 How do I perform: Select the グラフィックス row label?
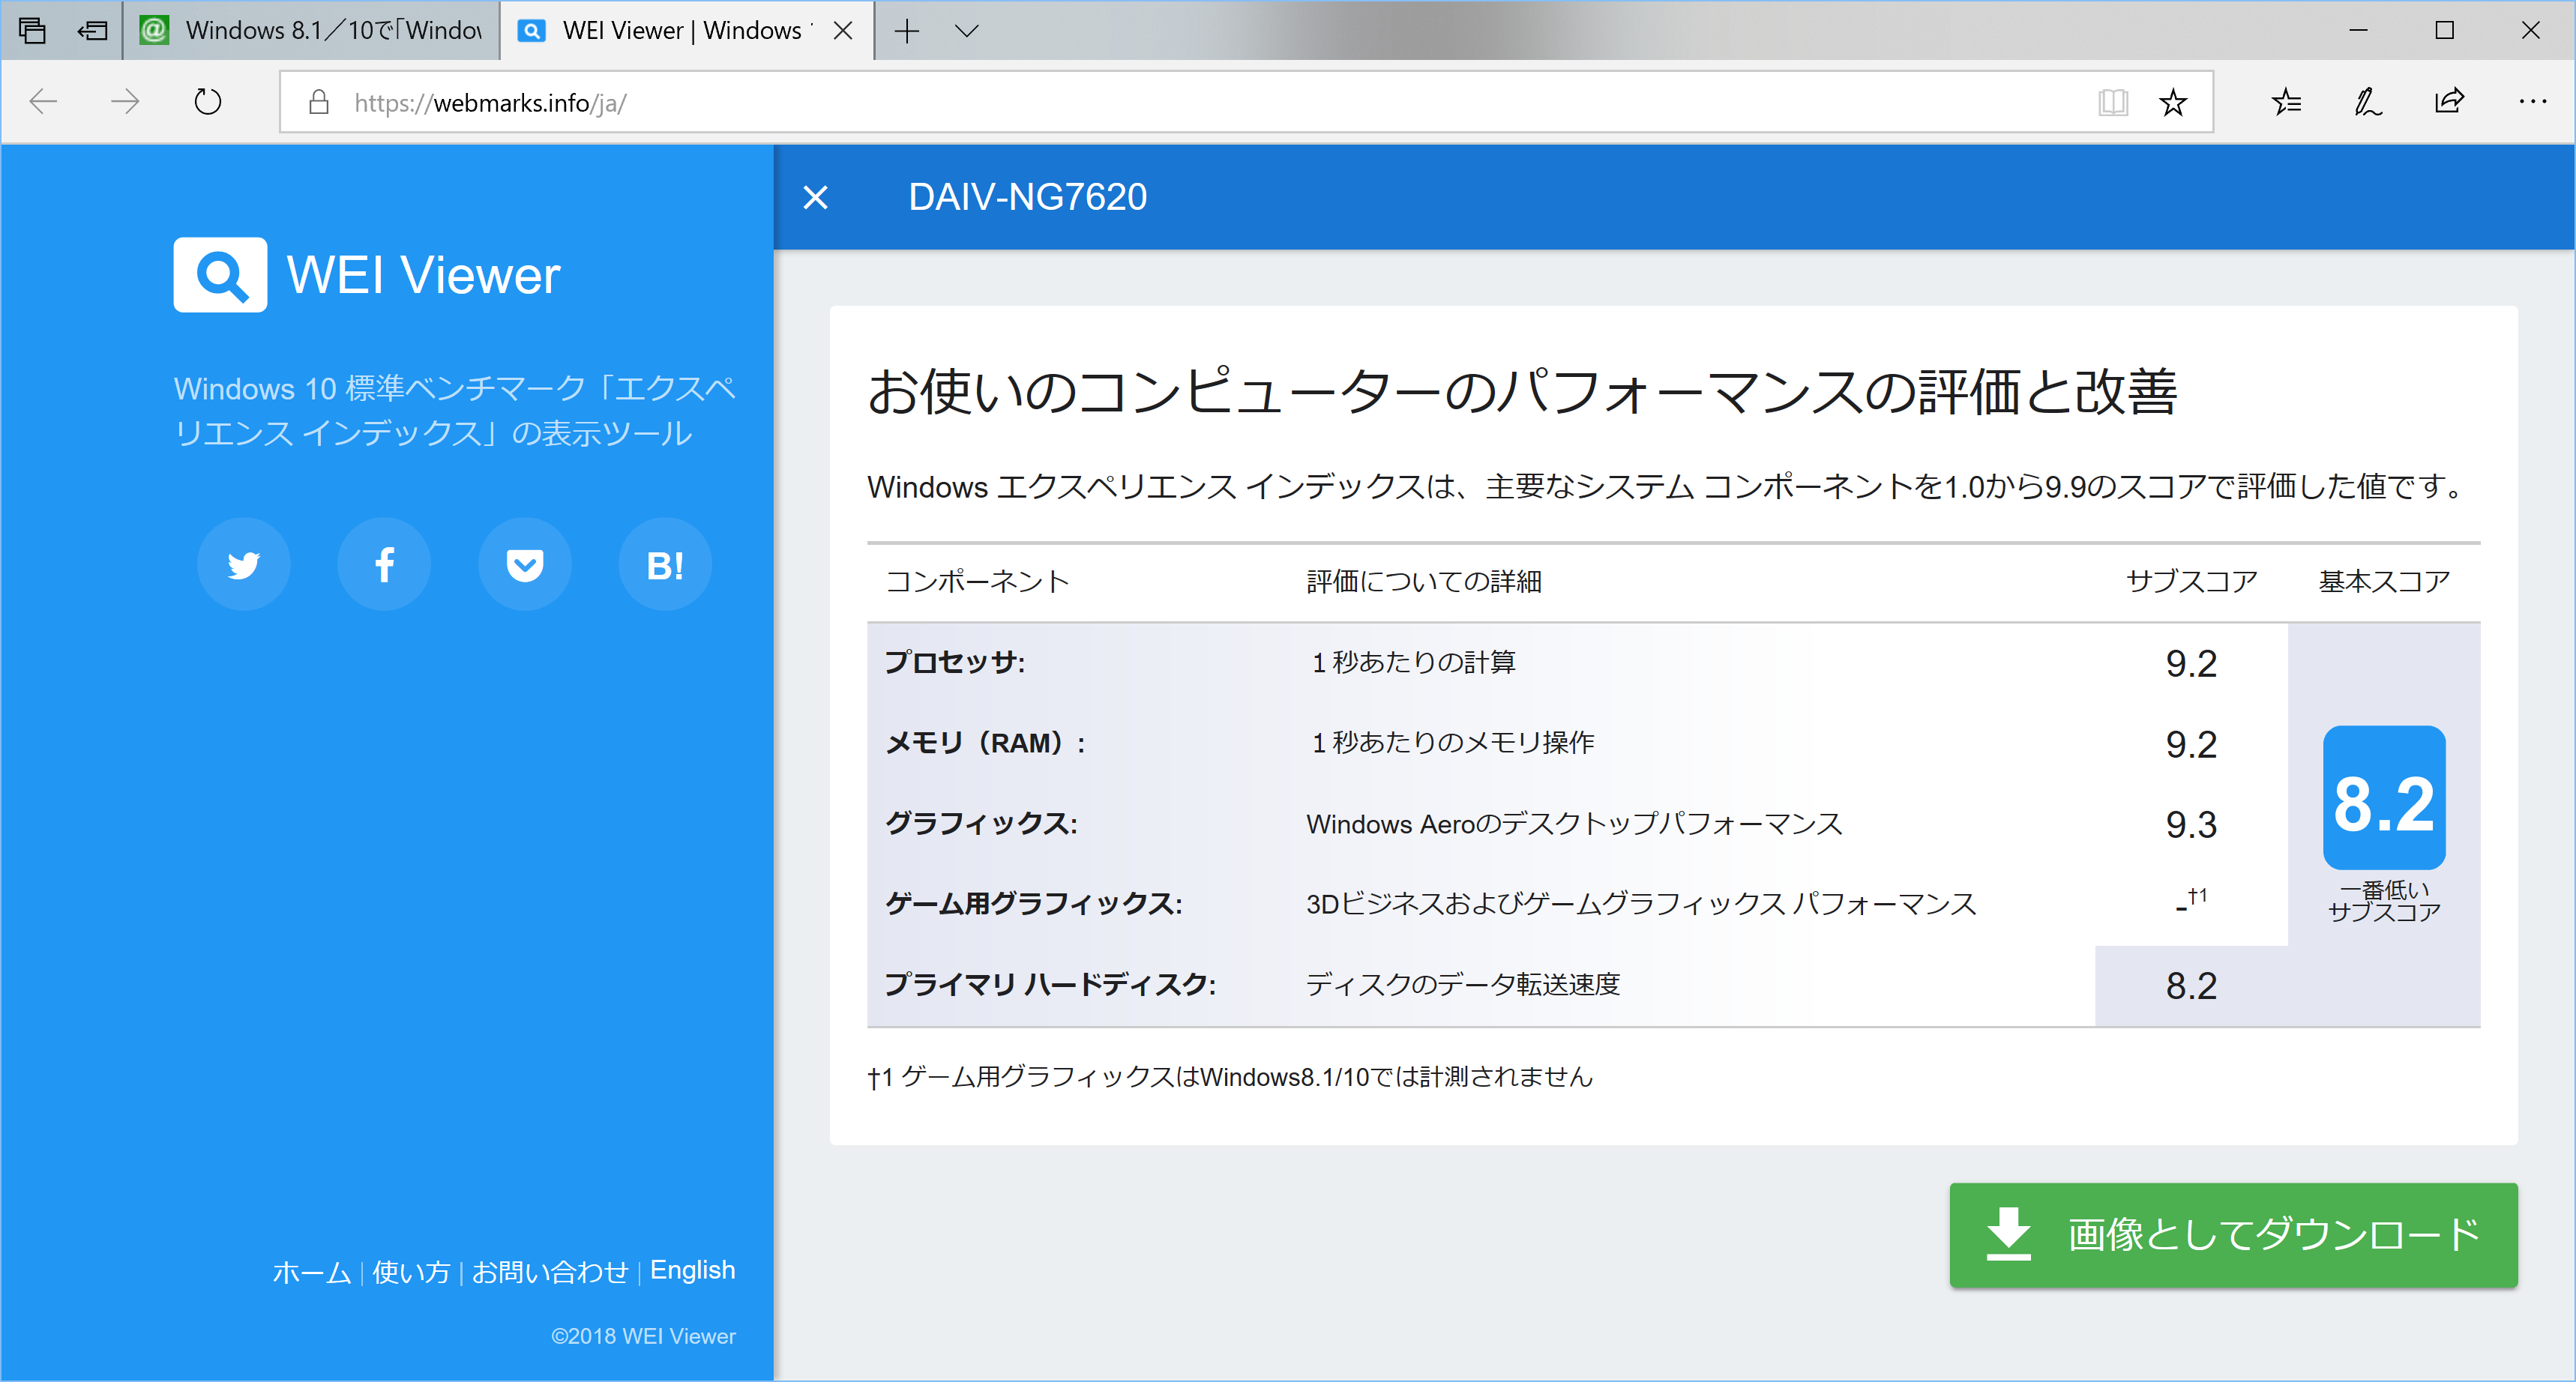[x=982, y=824]
